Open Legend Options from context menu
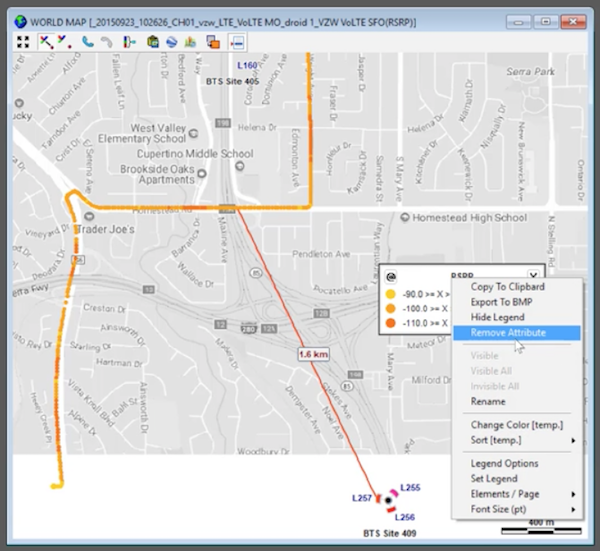600x551 pixels. [504, 463]
